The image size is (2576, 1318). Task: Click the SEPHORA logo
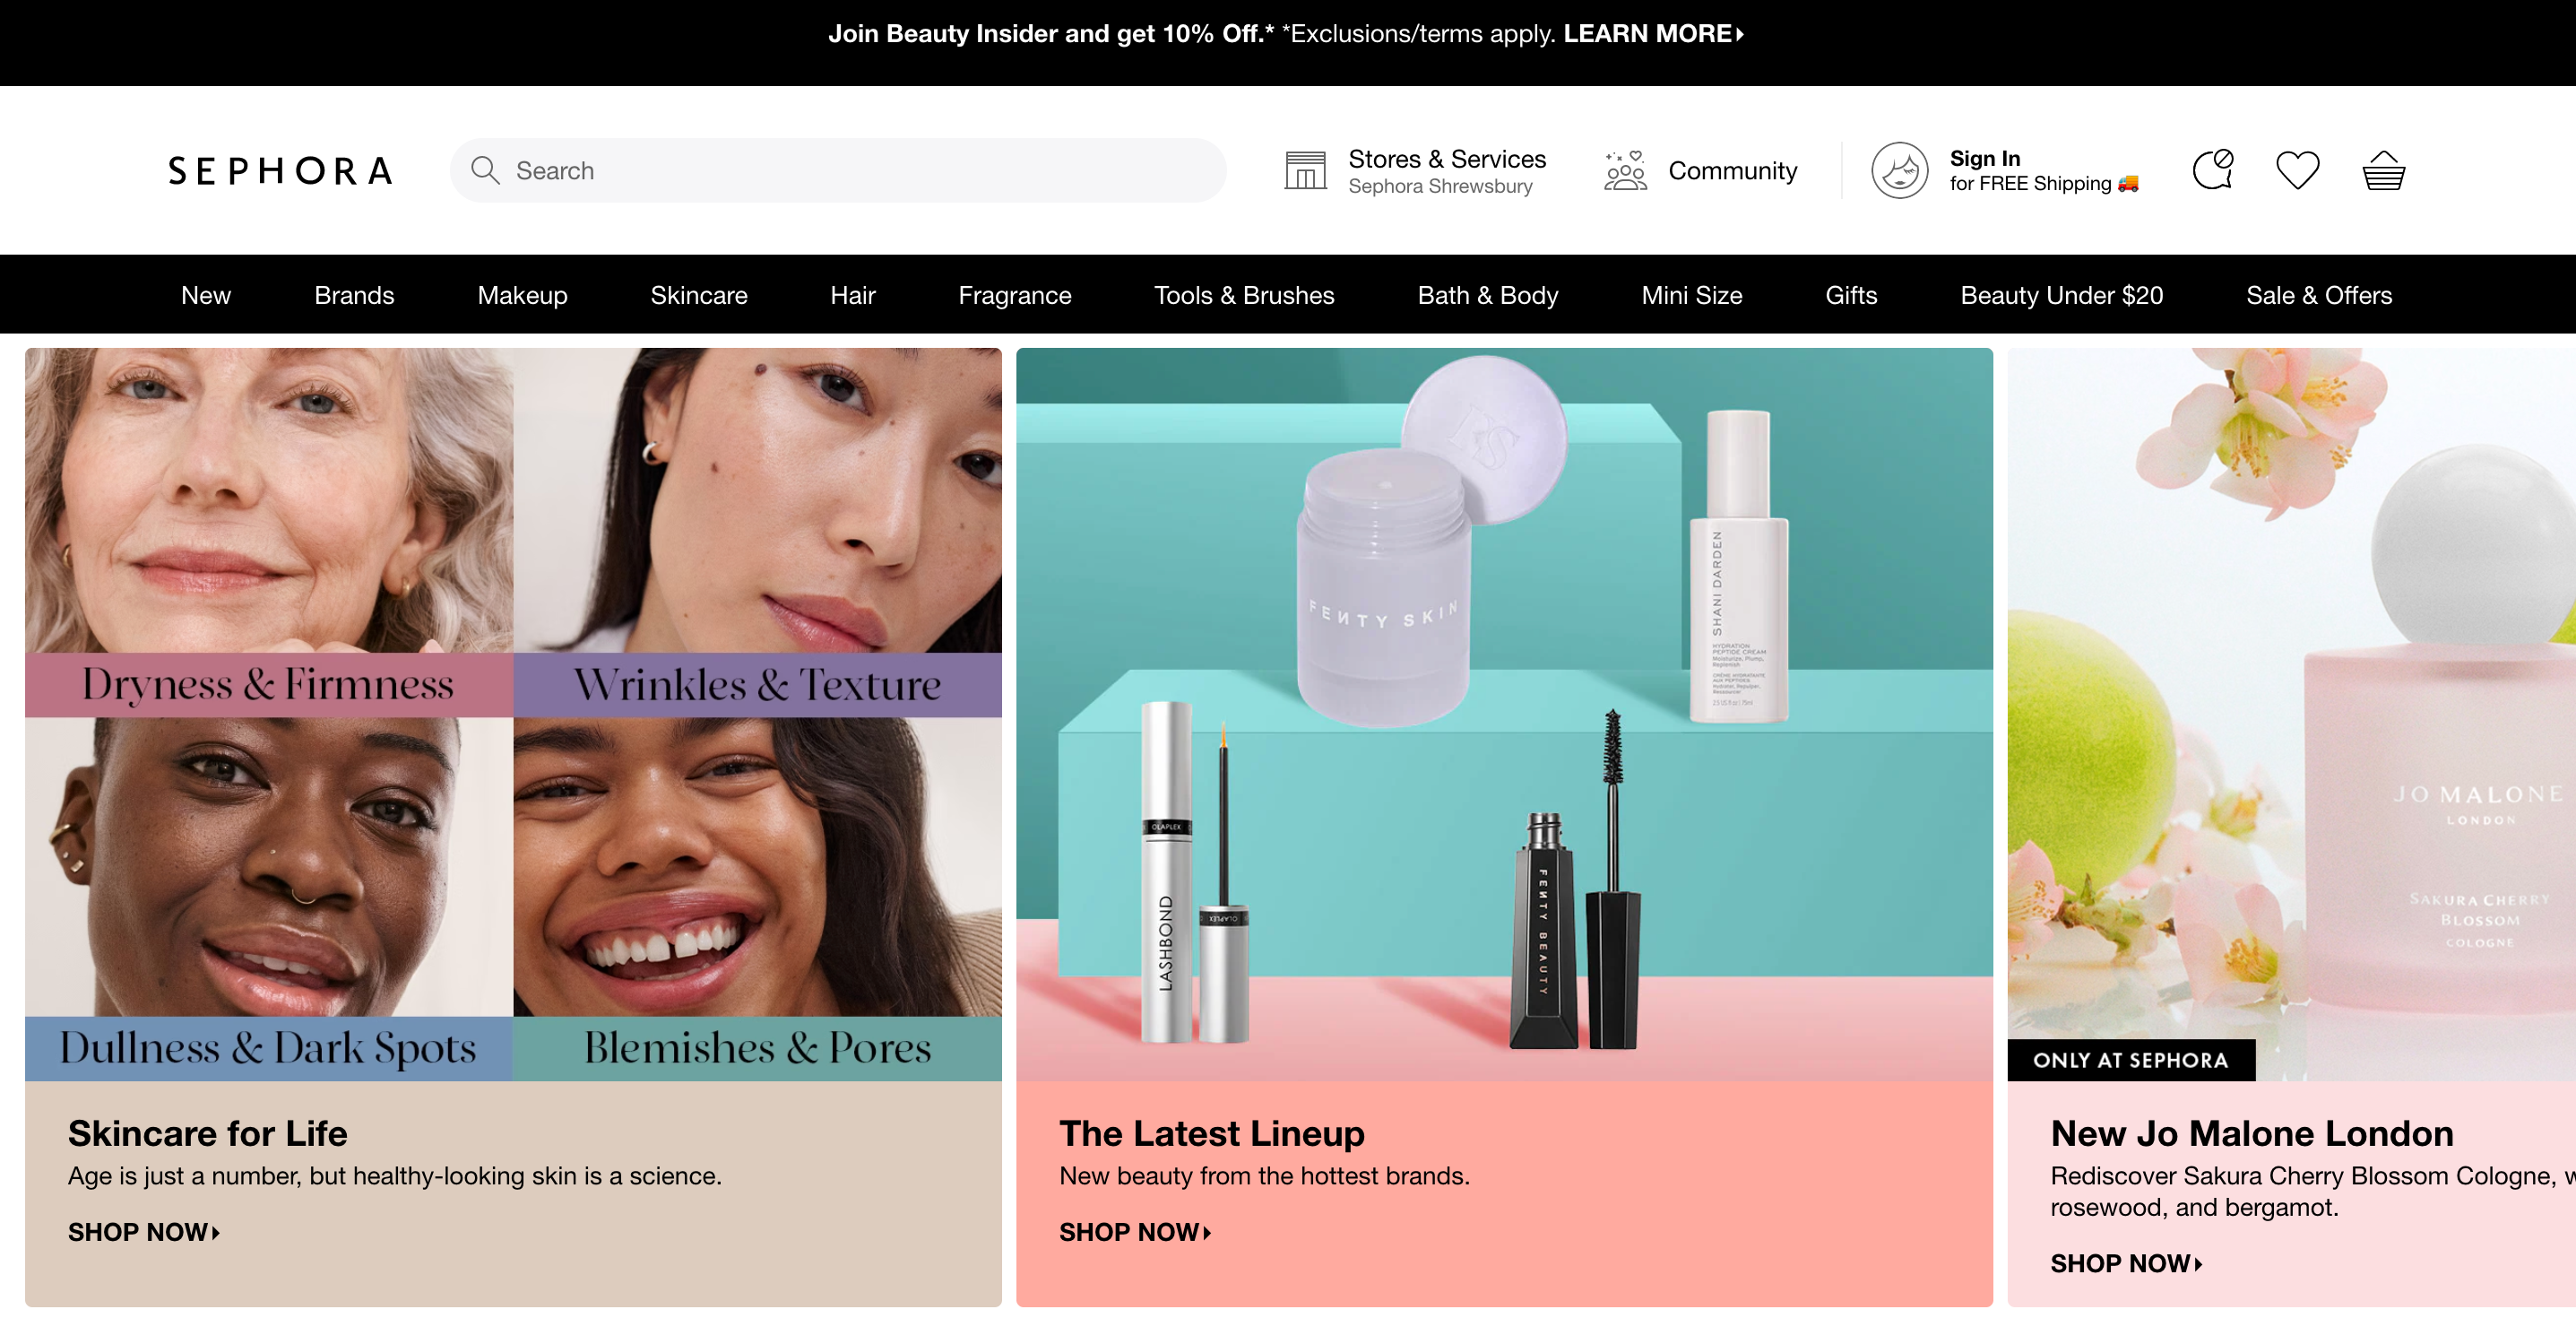(280, 171)
